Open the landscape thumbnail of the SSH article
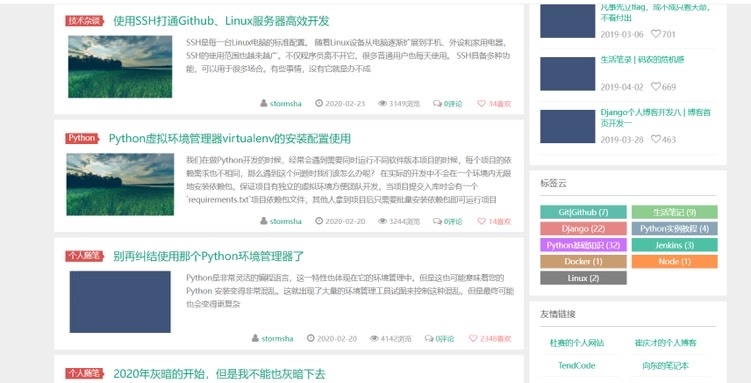 click(x=120, y=67)
